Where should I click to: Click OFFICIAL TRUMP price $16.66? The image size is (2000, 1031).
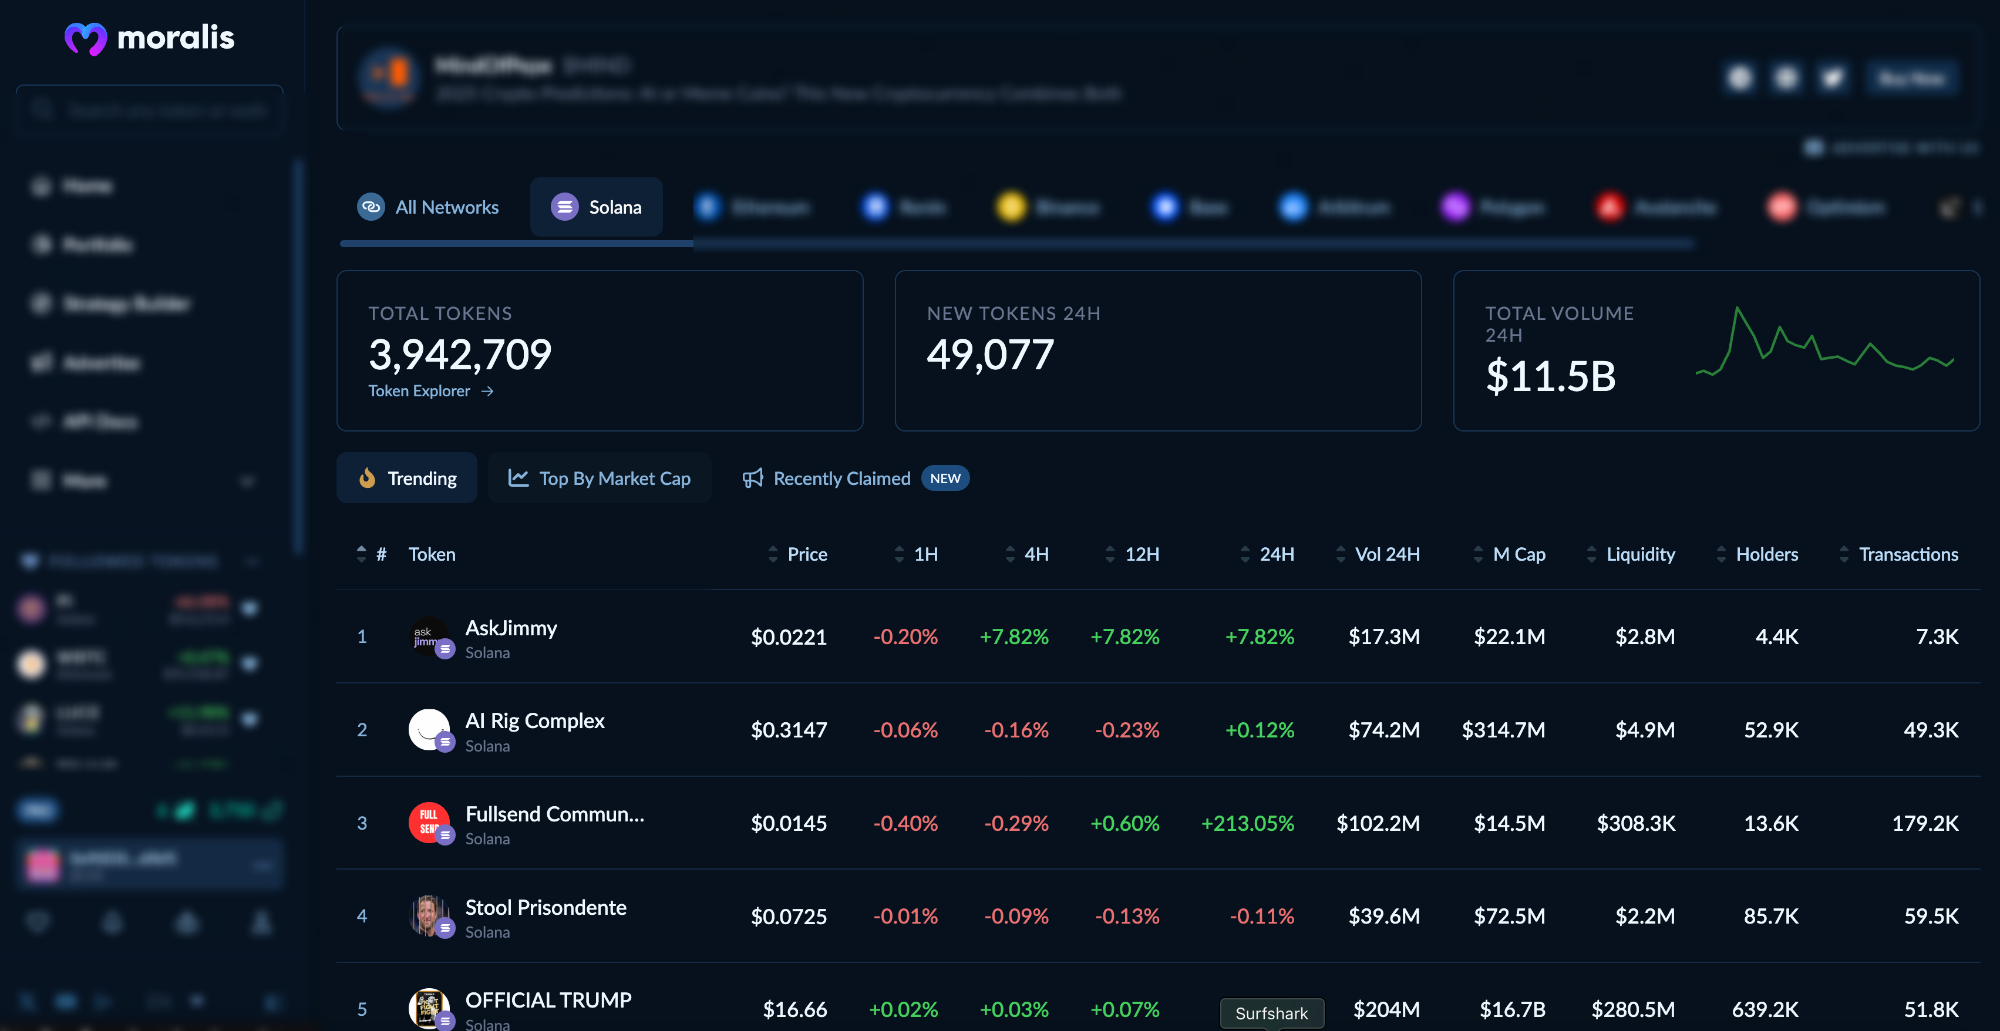pyautogui.click(x=795, y=1009)
